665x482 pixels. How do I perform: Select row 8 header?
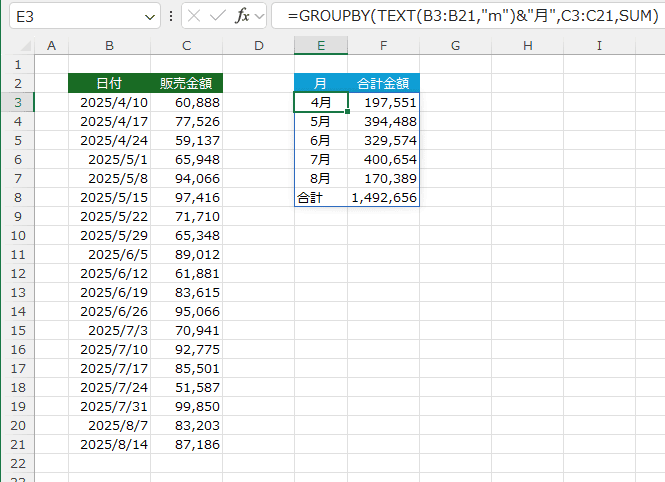pos(18,198)
